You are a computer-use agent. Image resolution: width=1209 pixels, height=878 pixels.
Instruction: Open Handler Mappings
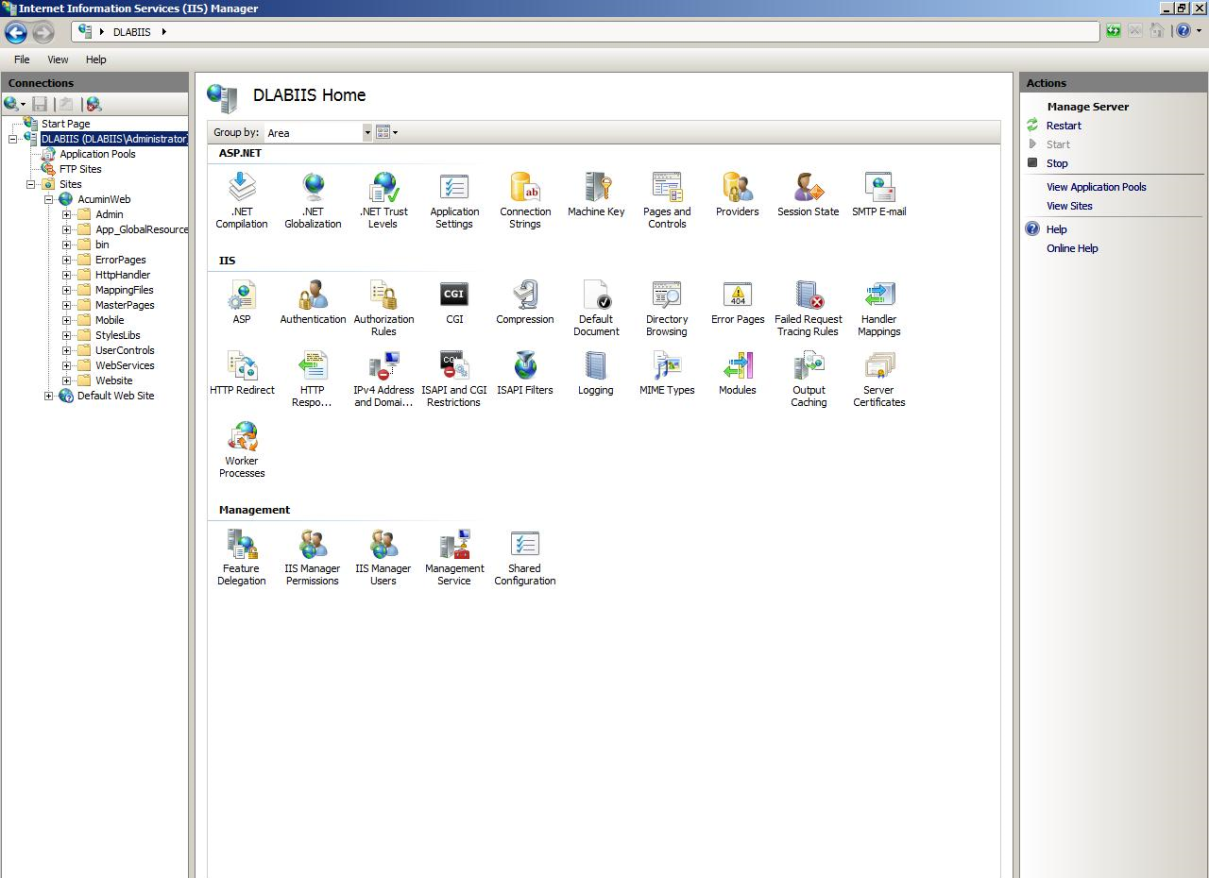click(x=879, y=308)
